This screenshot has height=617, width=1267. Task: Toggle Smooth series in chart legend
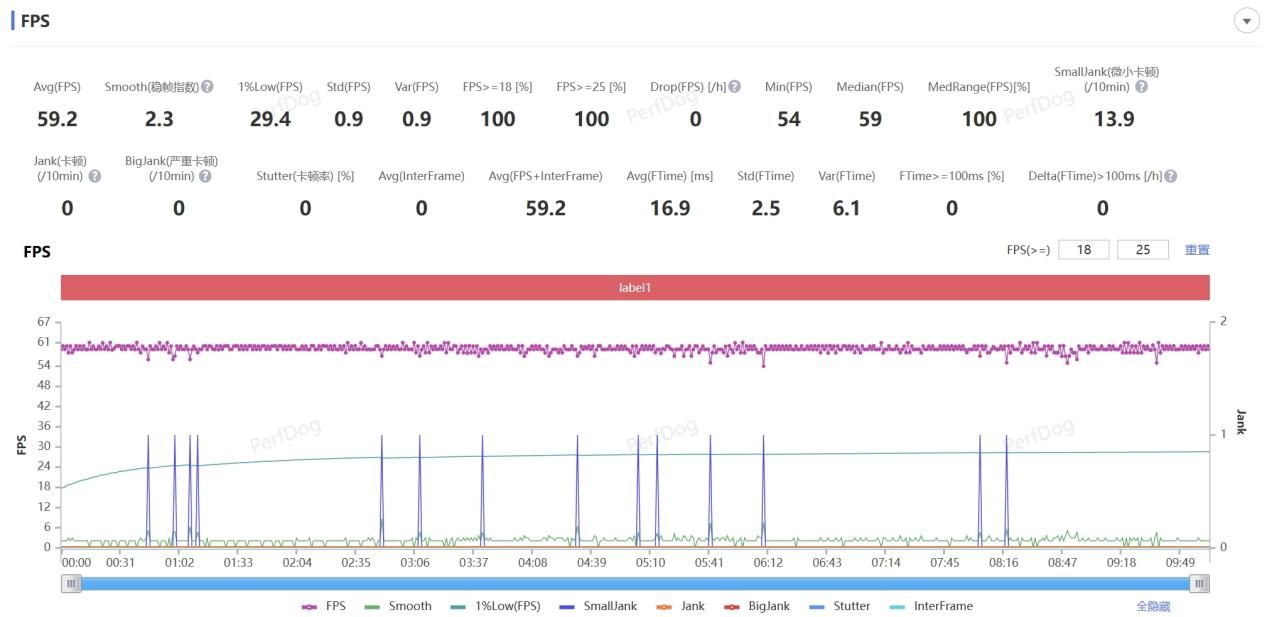pyautogui.click(x=398, y=606)
